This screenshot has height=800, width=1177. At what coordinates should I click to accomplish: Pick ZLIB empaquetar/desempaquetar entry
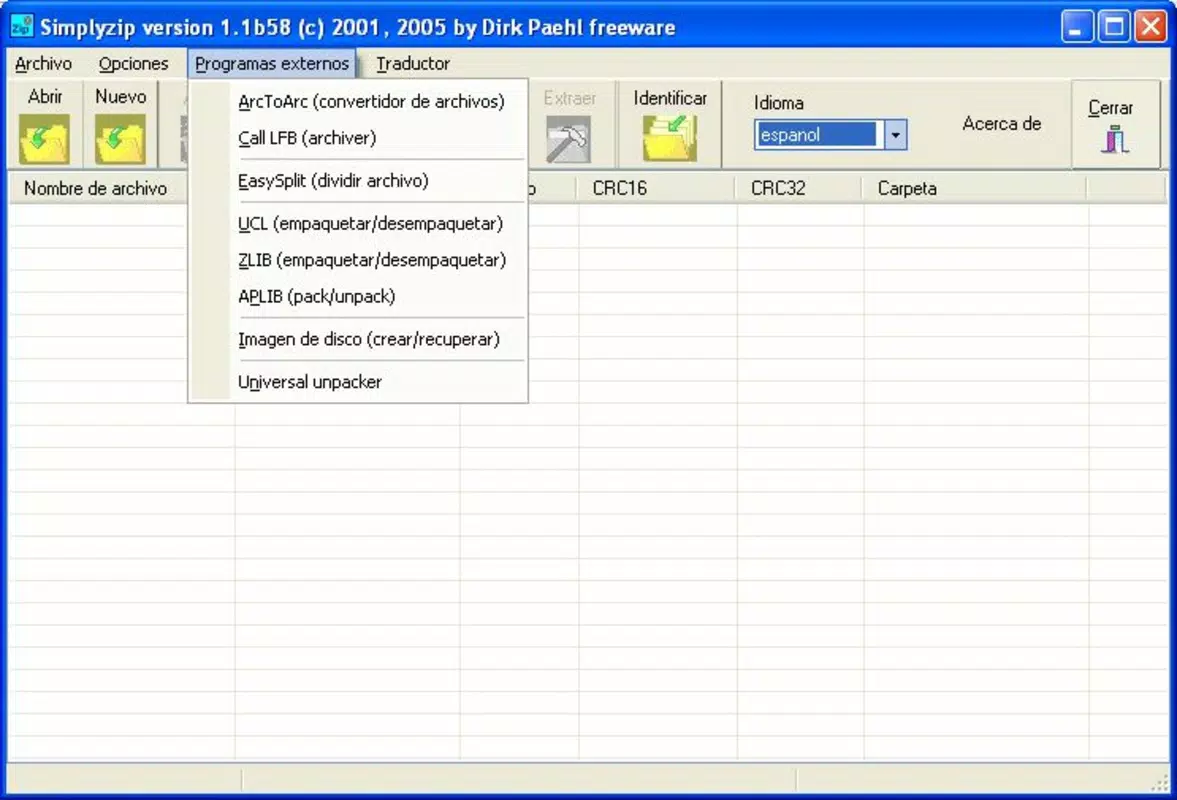372,260
